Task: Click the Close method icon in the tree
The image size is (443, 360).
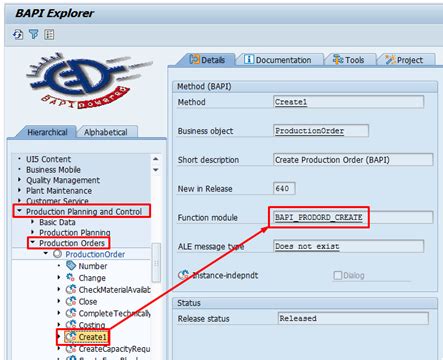Action: click(x=71, y=301)
